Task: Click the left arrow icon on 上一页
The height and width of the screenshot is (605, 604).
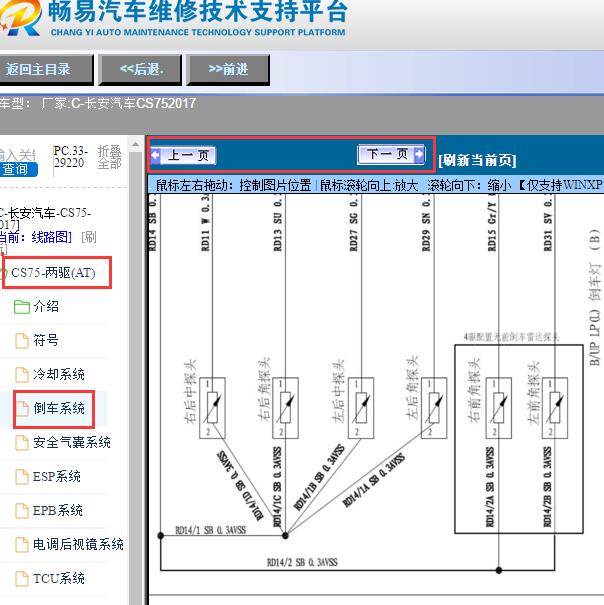Action: point(156,155)
